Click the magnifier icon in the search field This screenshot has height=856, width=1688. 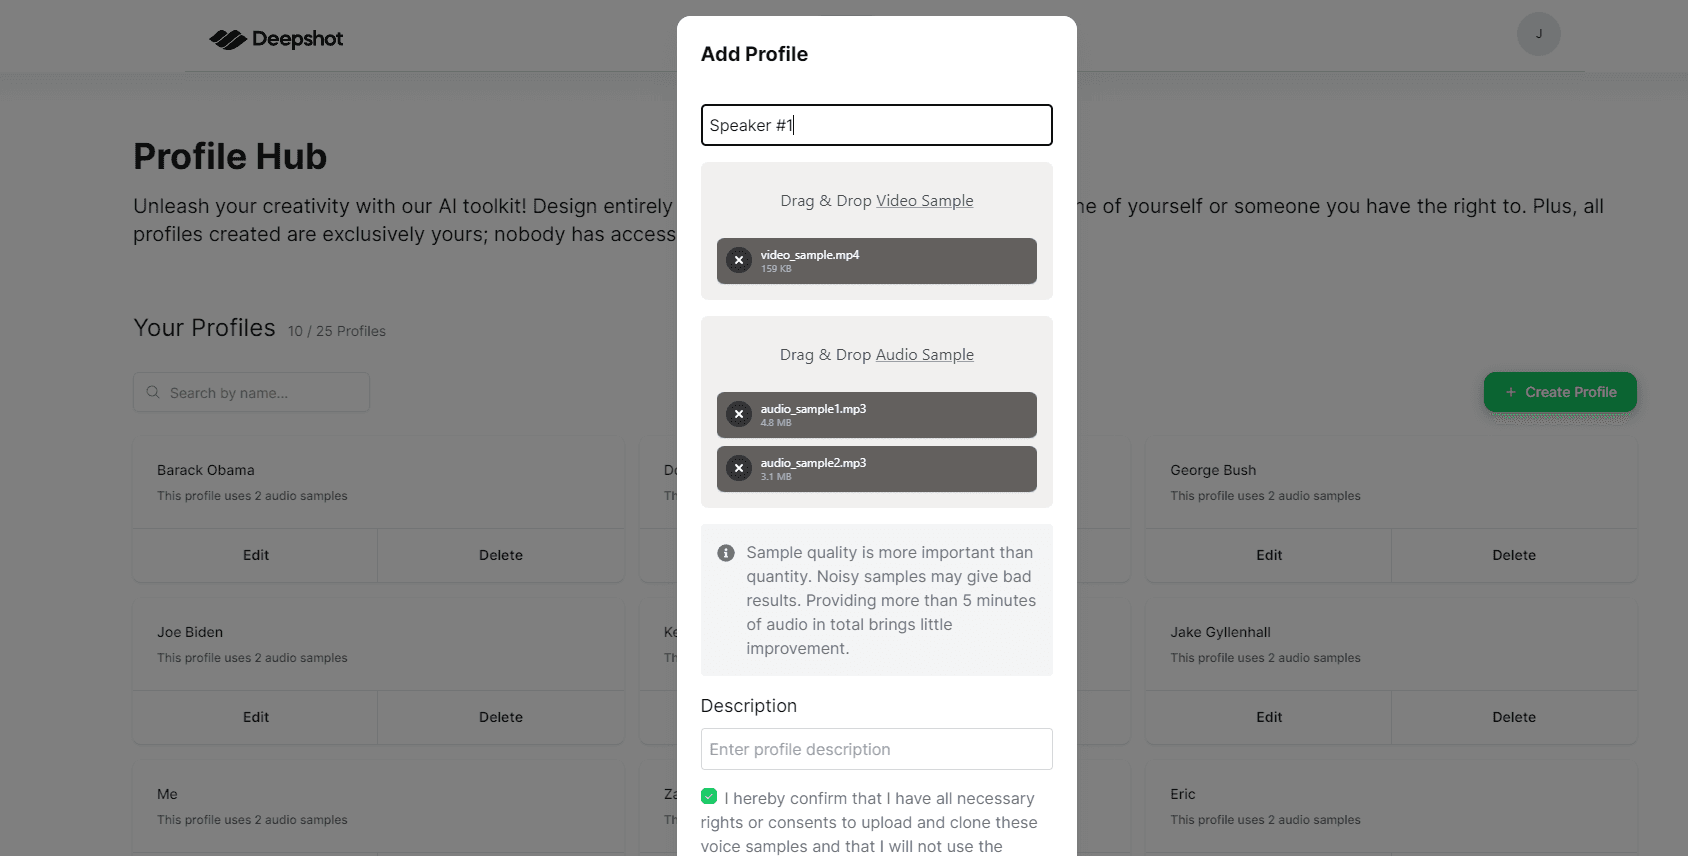click(x=152, y=392)
